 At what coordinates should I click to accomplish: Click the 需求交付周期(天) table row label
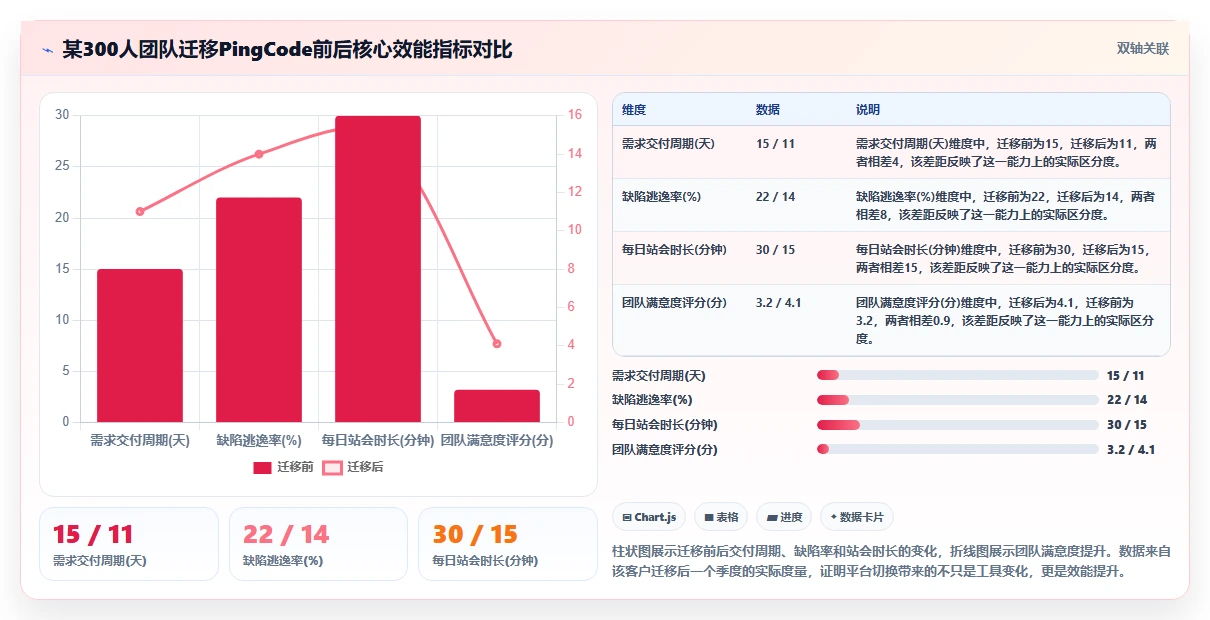(668, 143)
